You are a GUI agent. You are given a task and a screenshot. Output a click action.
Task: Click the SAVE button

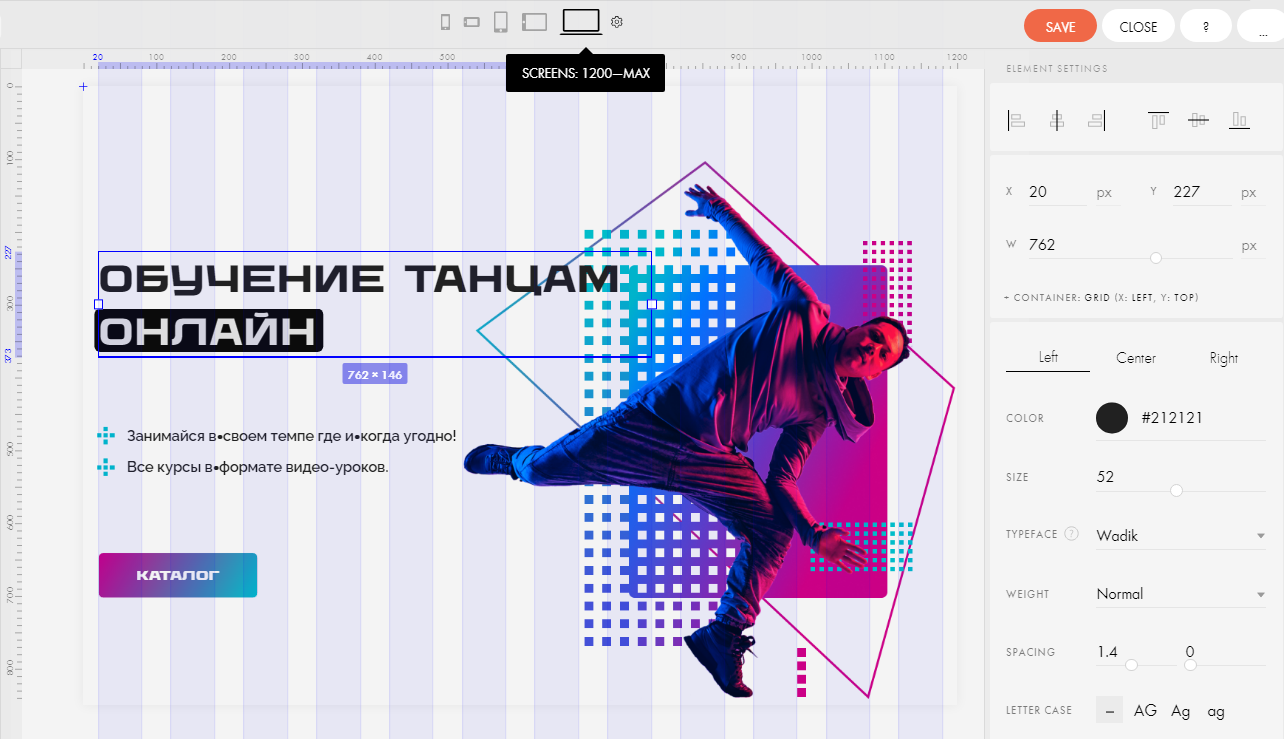1060,27
